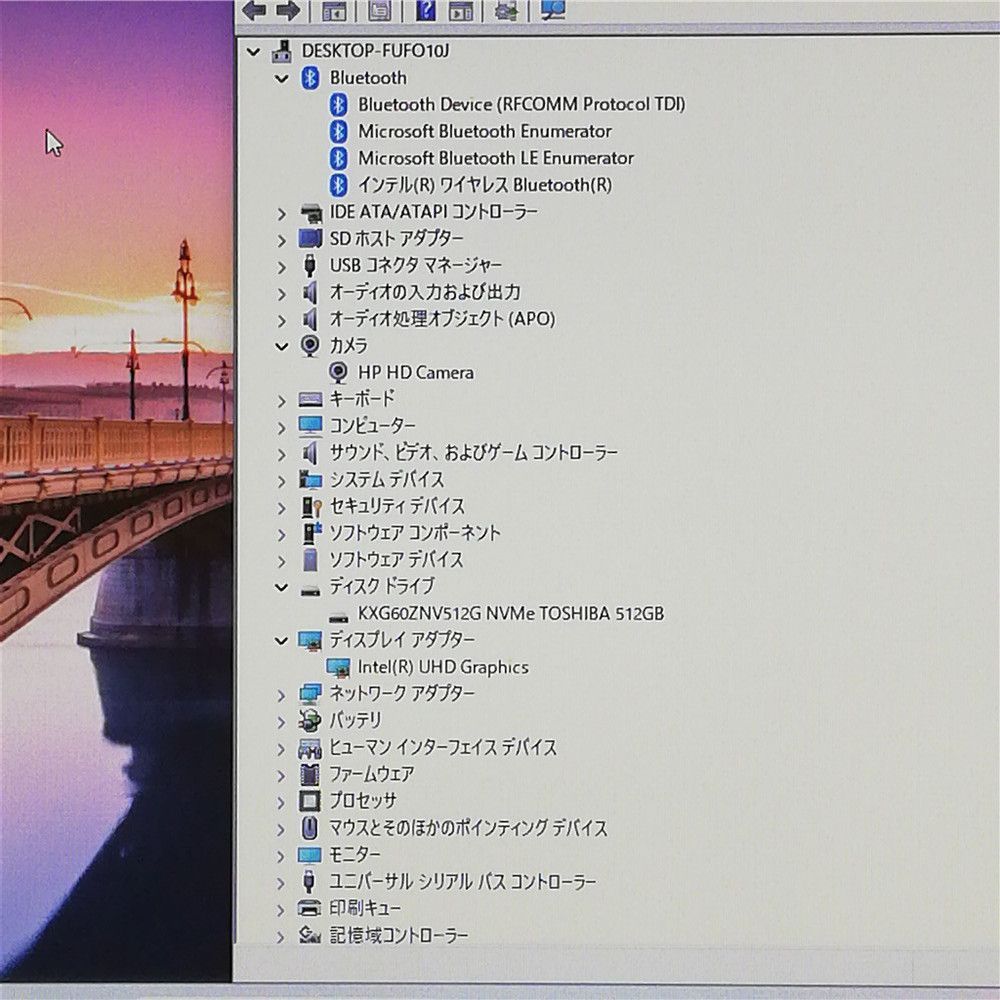Select the HP HD Camera device

416,372
